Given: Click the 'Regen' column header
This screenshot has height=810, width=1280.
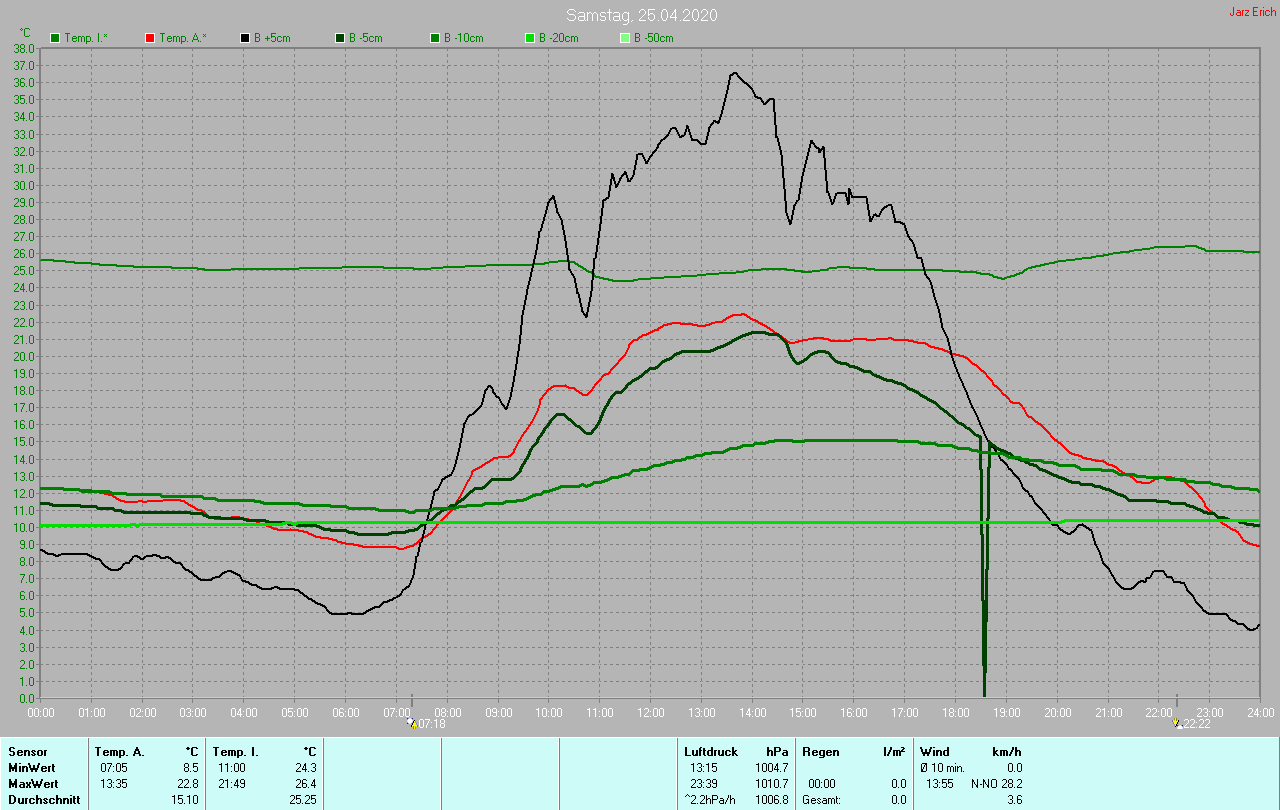Looking at the screenshot, I should pos(821,751).
